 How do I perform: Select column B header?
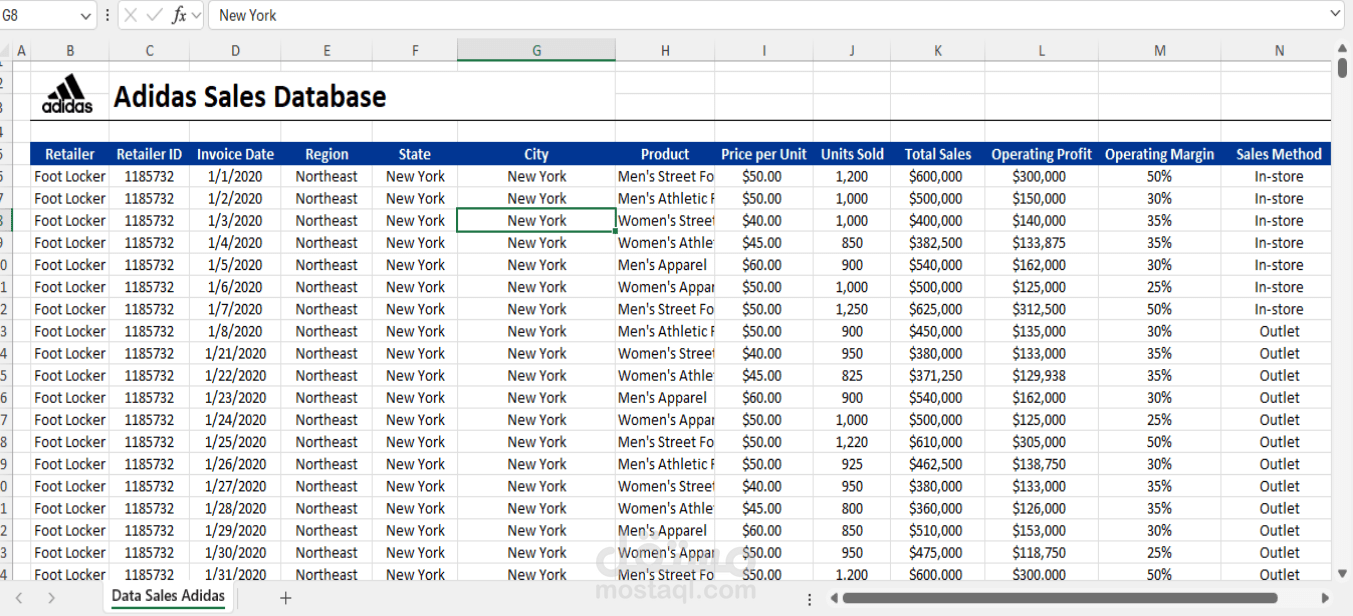coord(70,50)
